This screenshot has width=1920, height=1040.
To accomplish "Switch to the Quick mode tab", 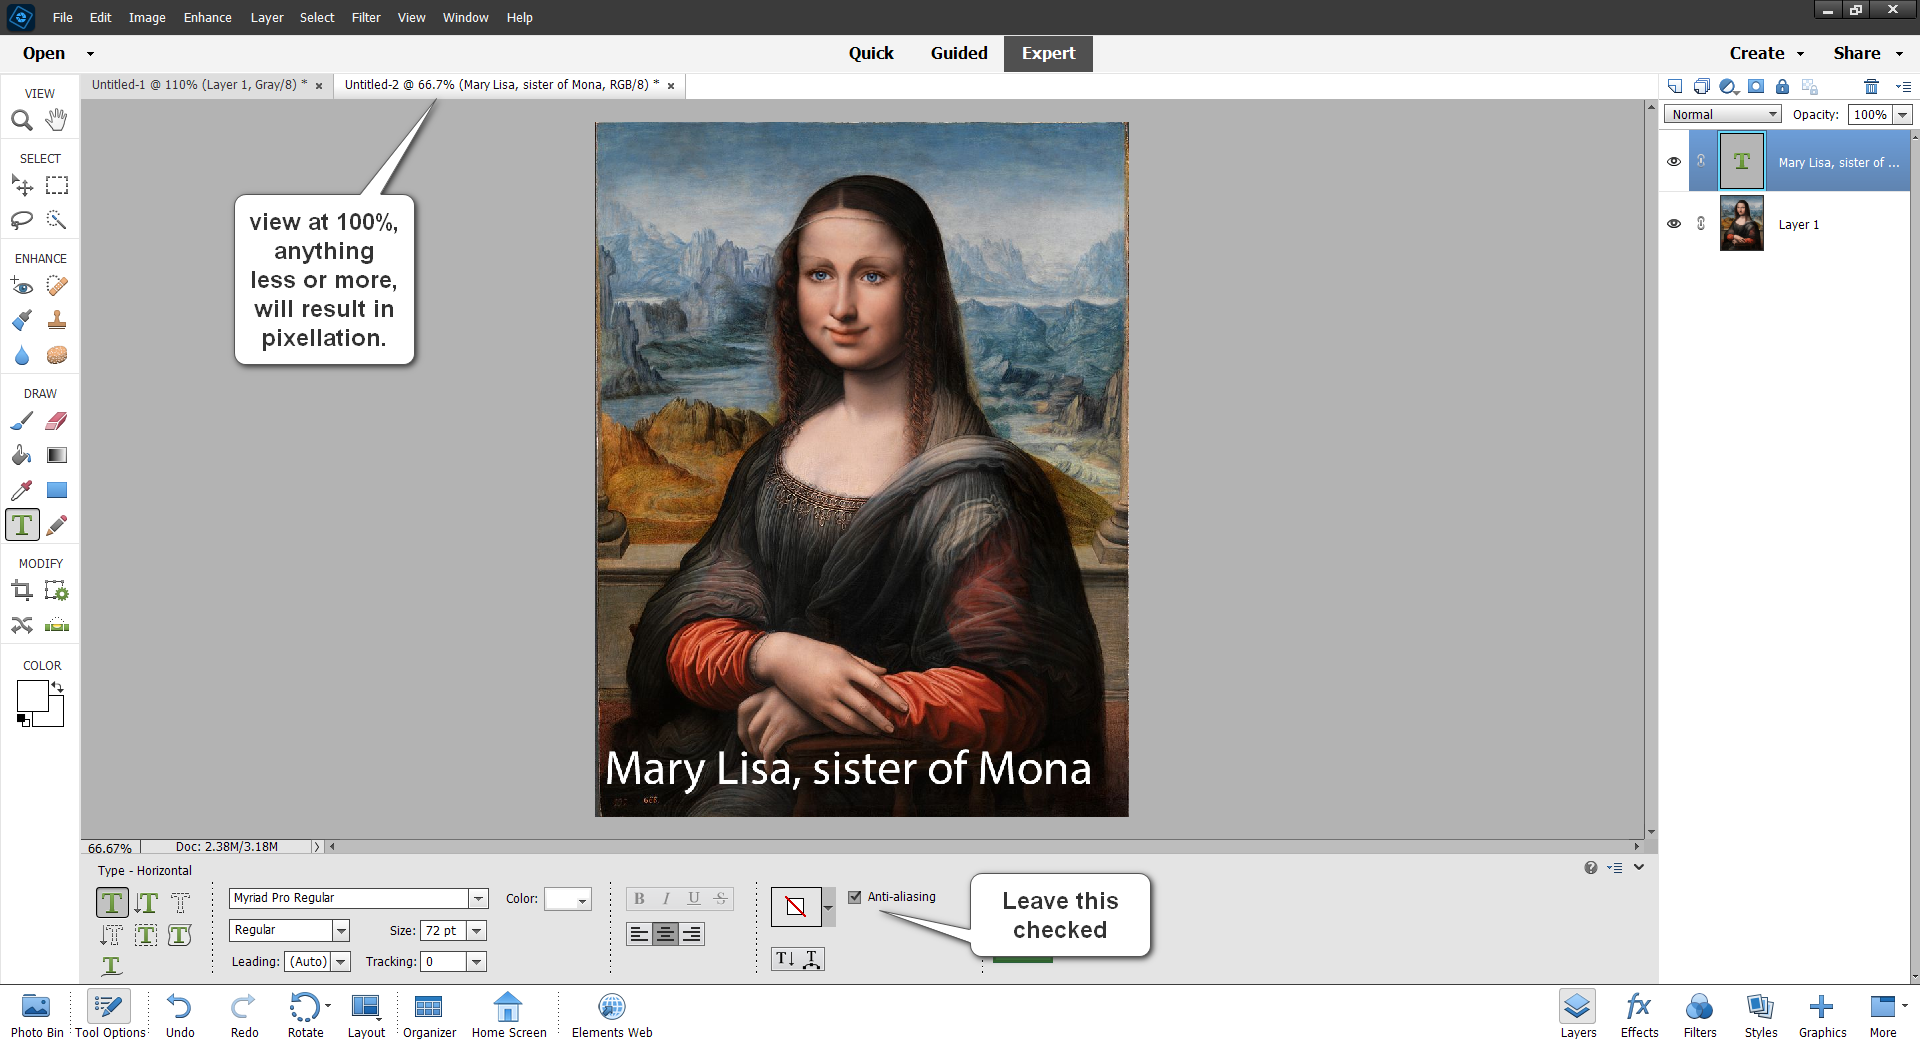I will 871,53.
